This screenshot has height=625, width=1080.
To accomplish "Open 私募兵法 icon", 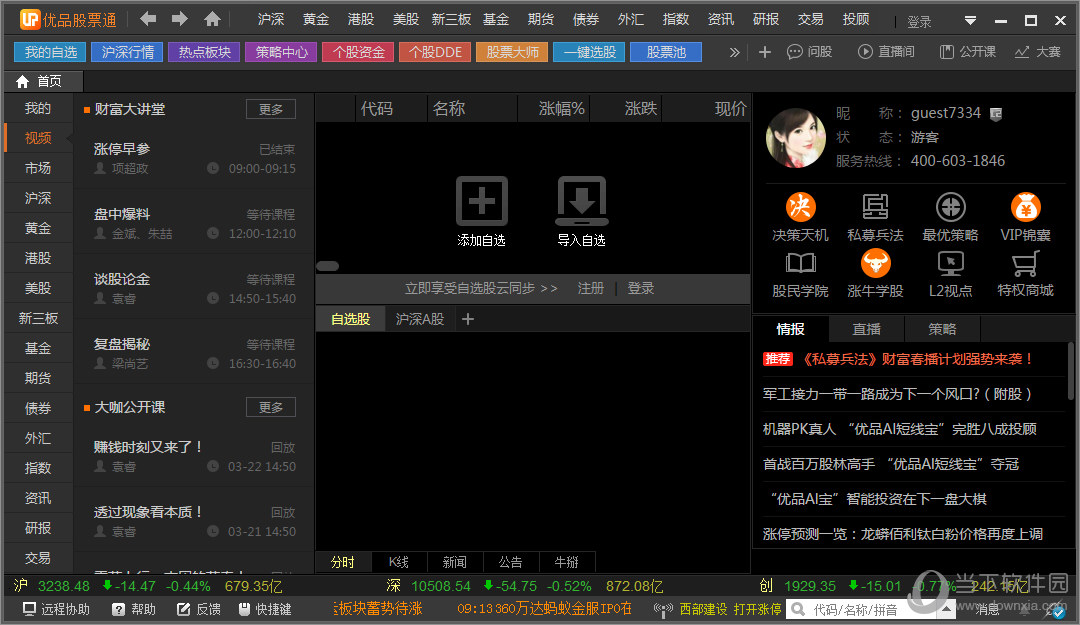I will pos(875,207).
